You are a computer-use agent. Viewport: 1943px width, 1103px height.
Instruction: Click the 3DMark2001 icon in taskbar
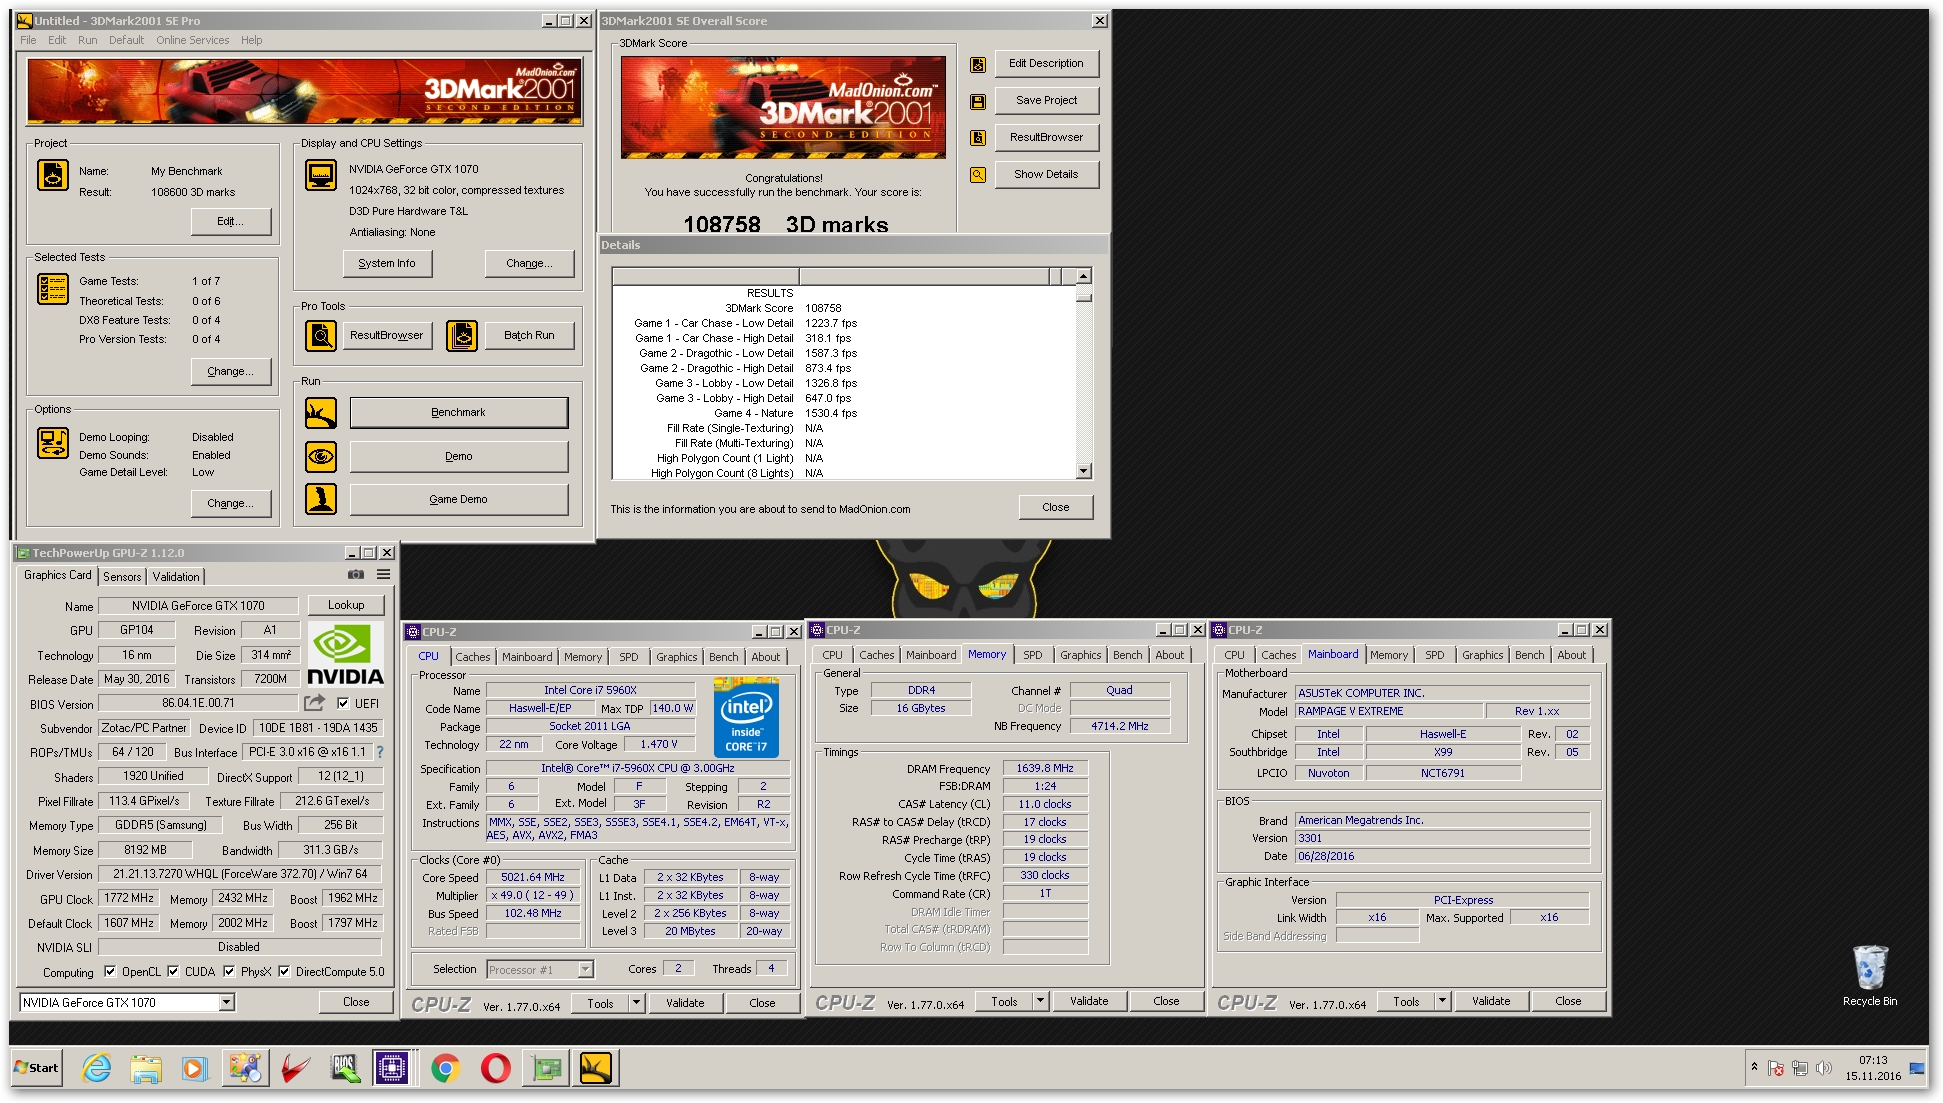point(596,1068)
